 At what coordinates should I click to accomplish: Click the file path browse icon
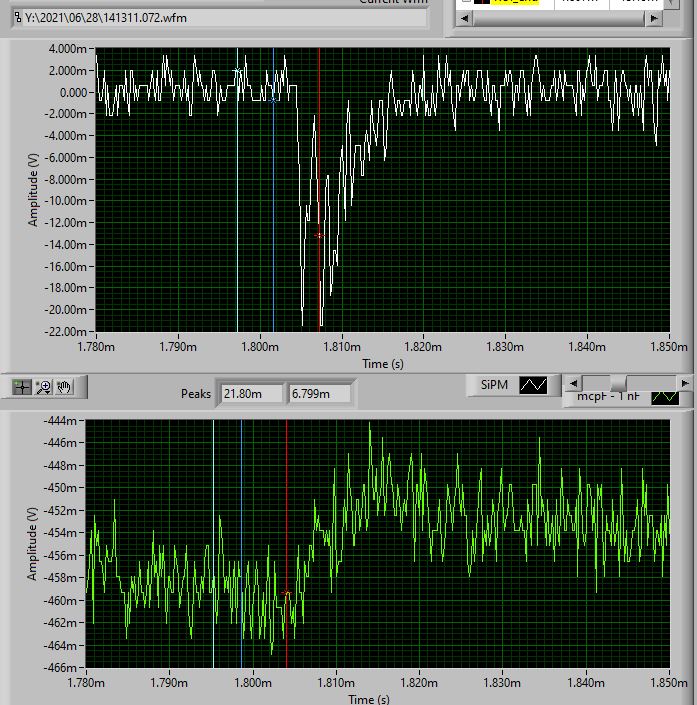[x=17, y=17]
